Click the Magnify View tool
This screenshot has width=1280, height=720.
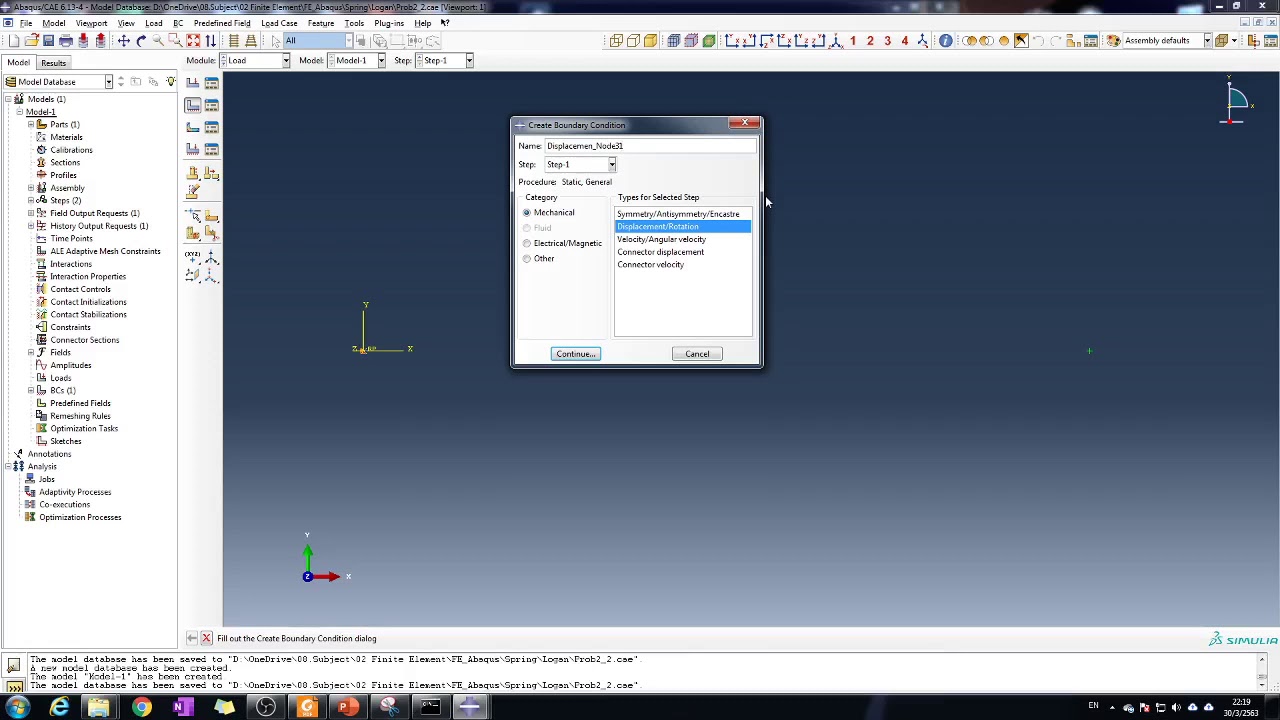point(158,41)
